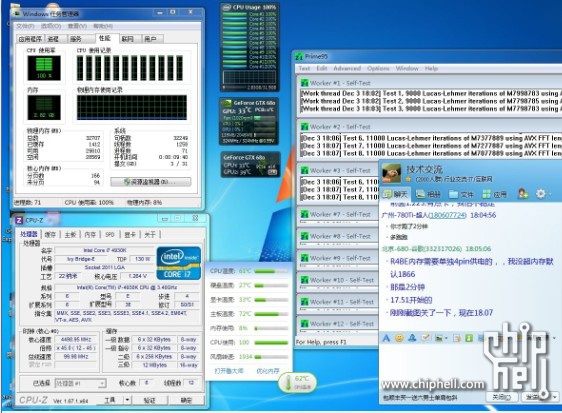Open emoji smiley picker in chat toolbar
This screenshot has height=413, width=562.
click(x=399, y=338)
